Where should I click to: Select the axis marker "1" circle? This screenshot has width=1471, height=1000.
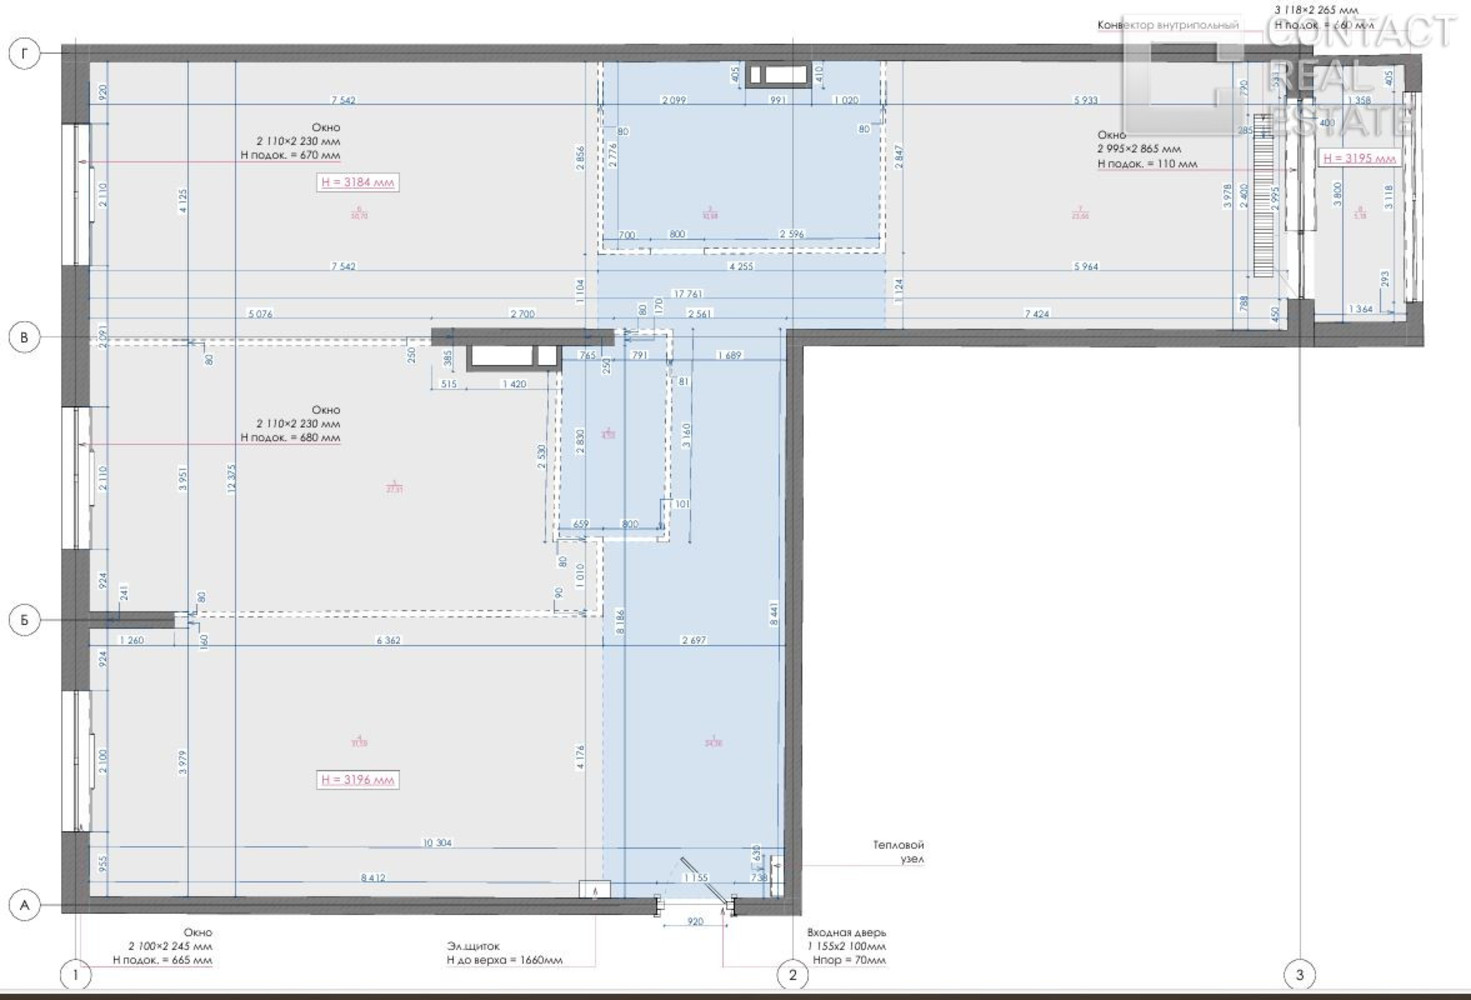pos(75,975)
